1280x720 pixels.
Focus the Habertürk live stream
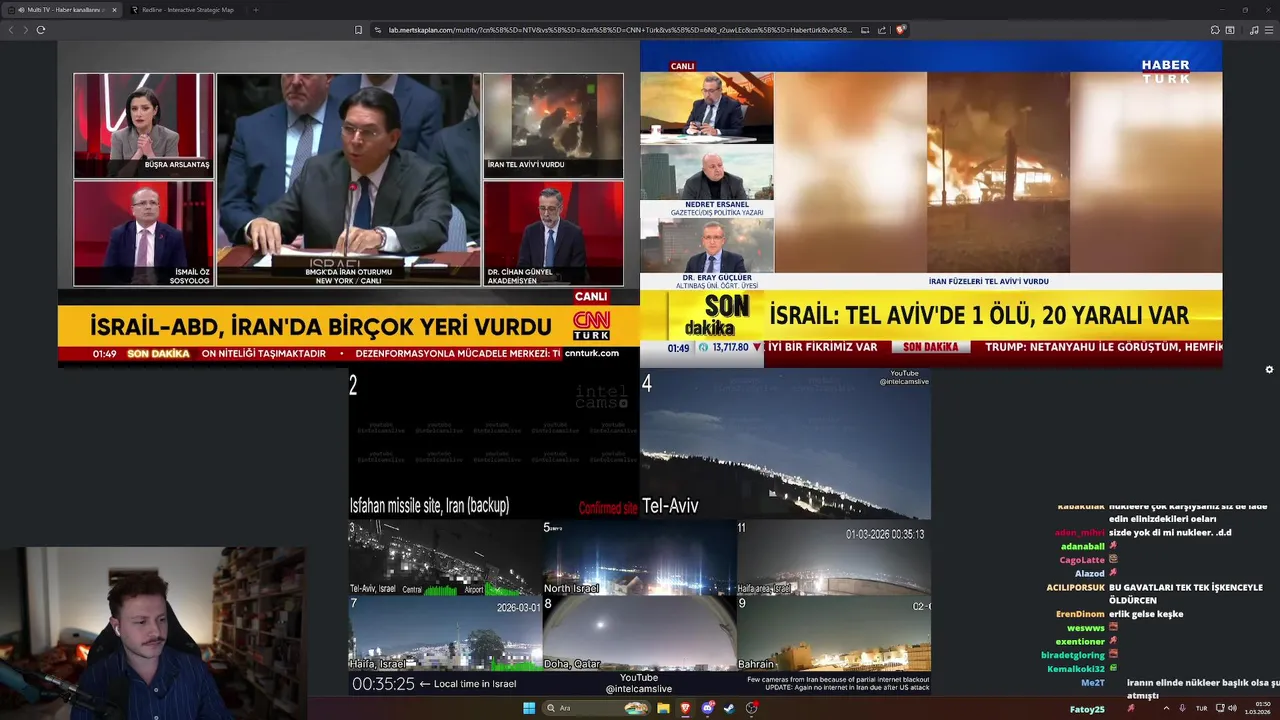[931, 204]
